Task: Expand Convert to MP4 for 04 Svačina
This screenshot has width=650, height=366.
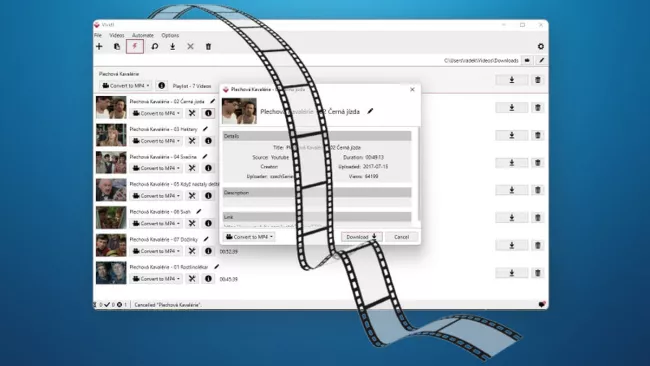Action: click(x=156, y=168)
